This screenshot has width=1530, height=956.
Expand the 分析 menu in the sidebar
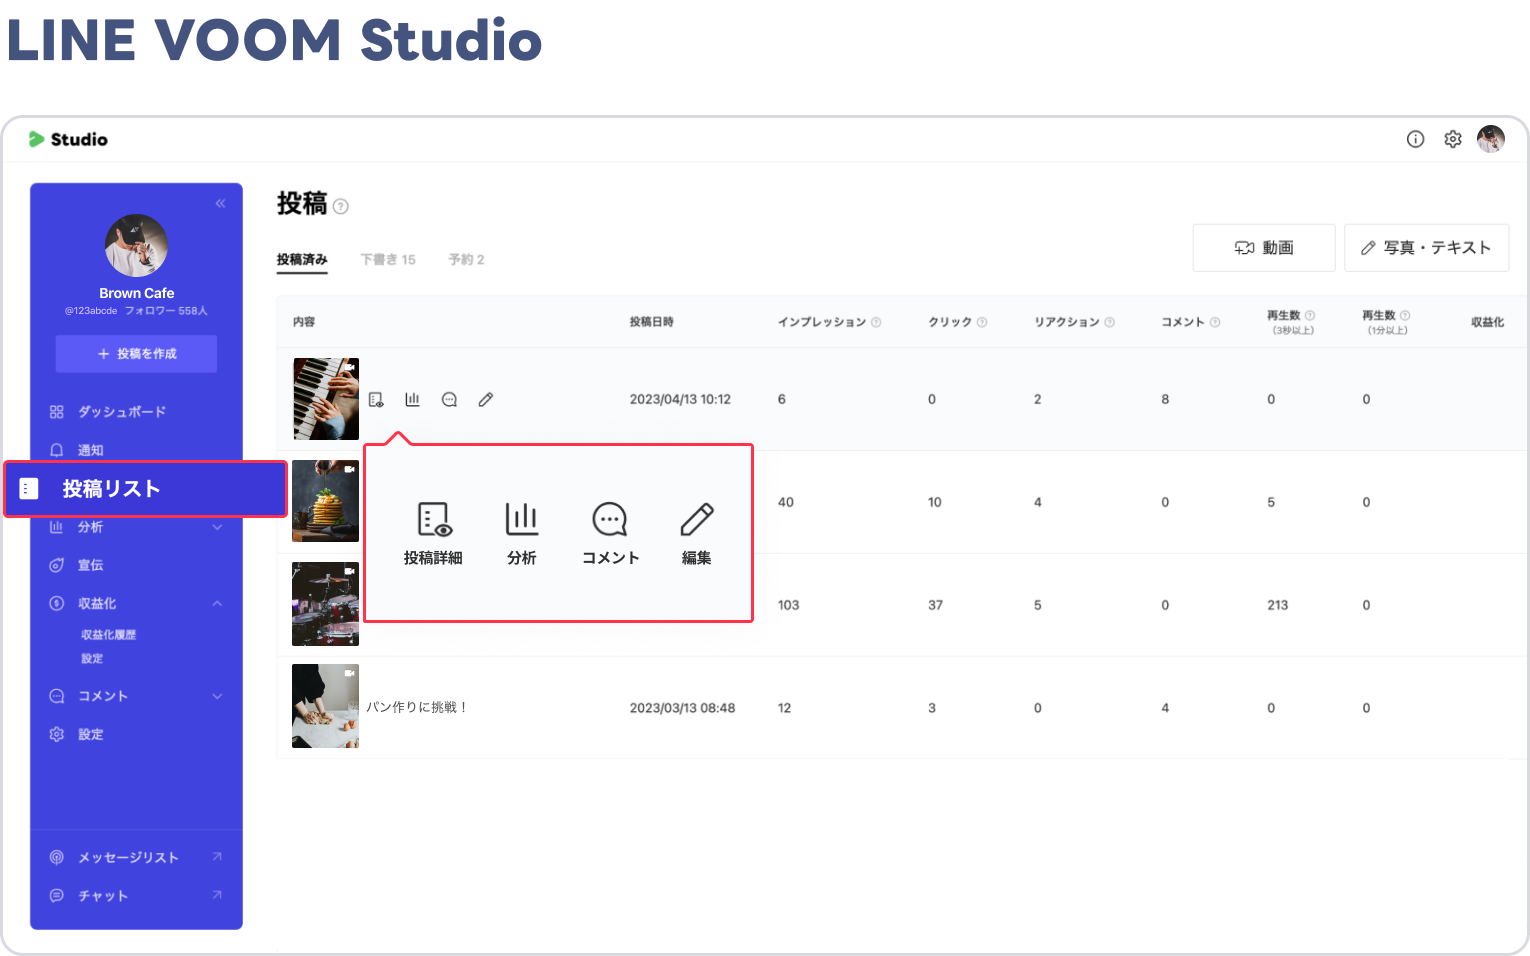click(x=218, y=527)
